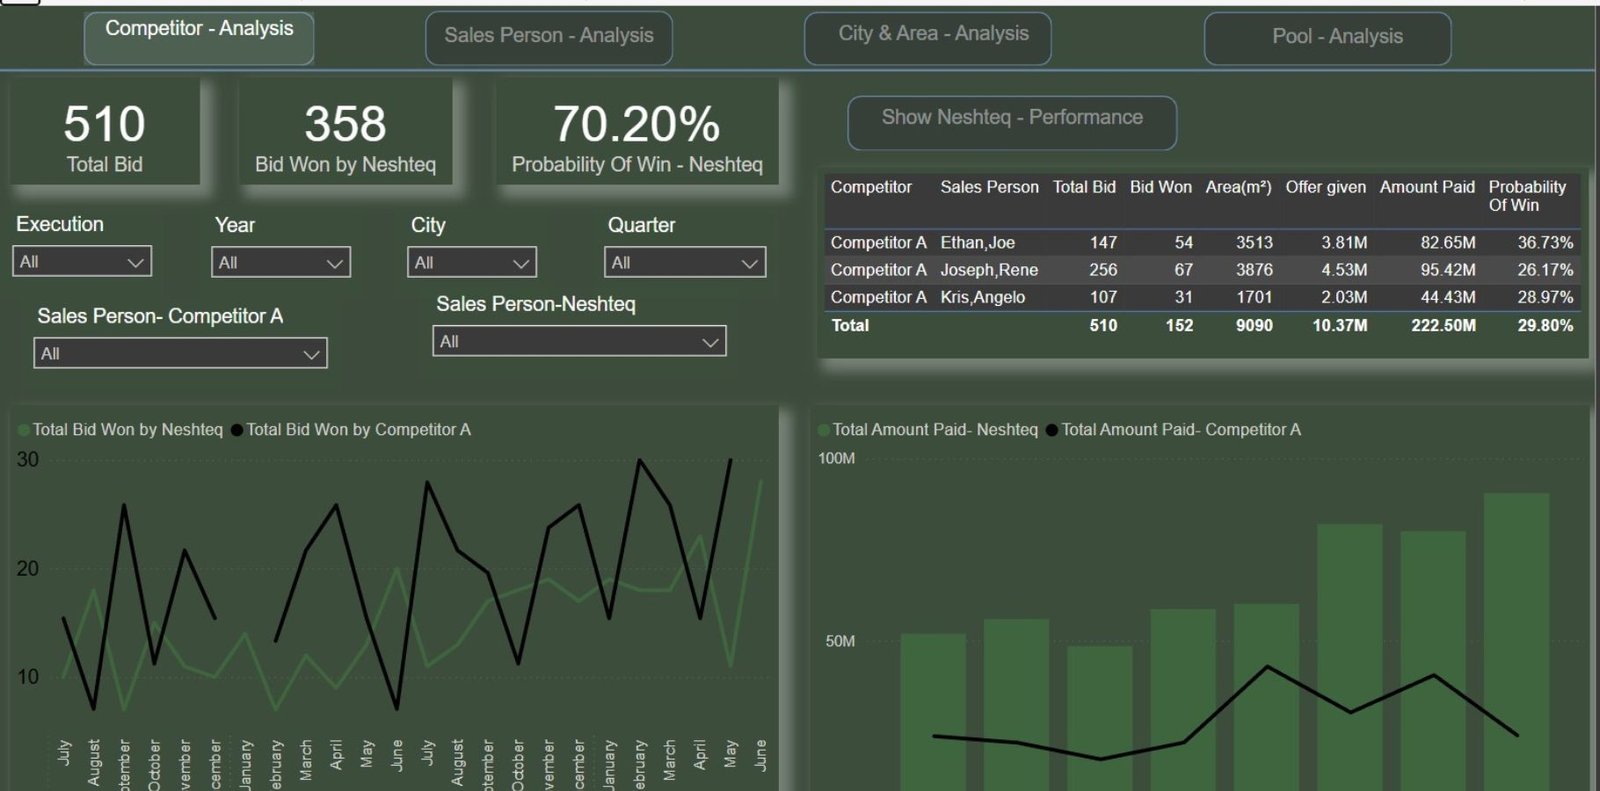1600x791 pixels.
Task: Sort table by Competitor column header
Action: pos(871,187)
